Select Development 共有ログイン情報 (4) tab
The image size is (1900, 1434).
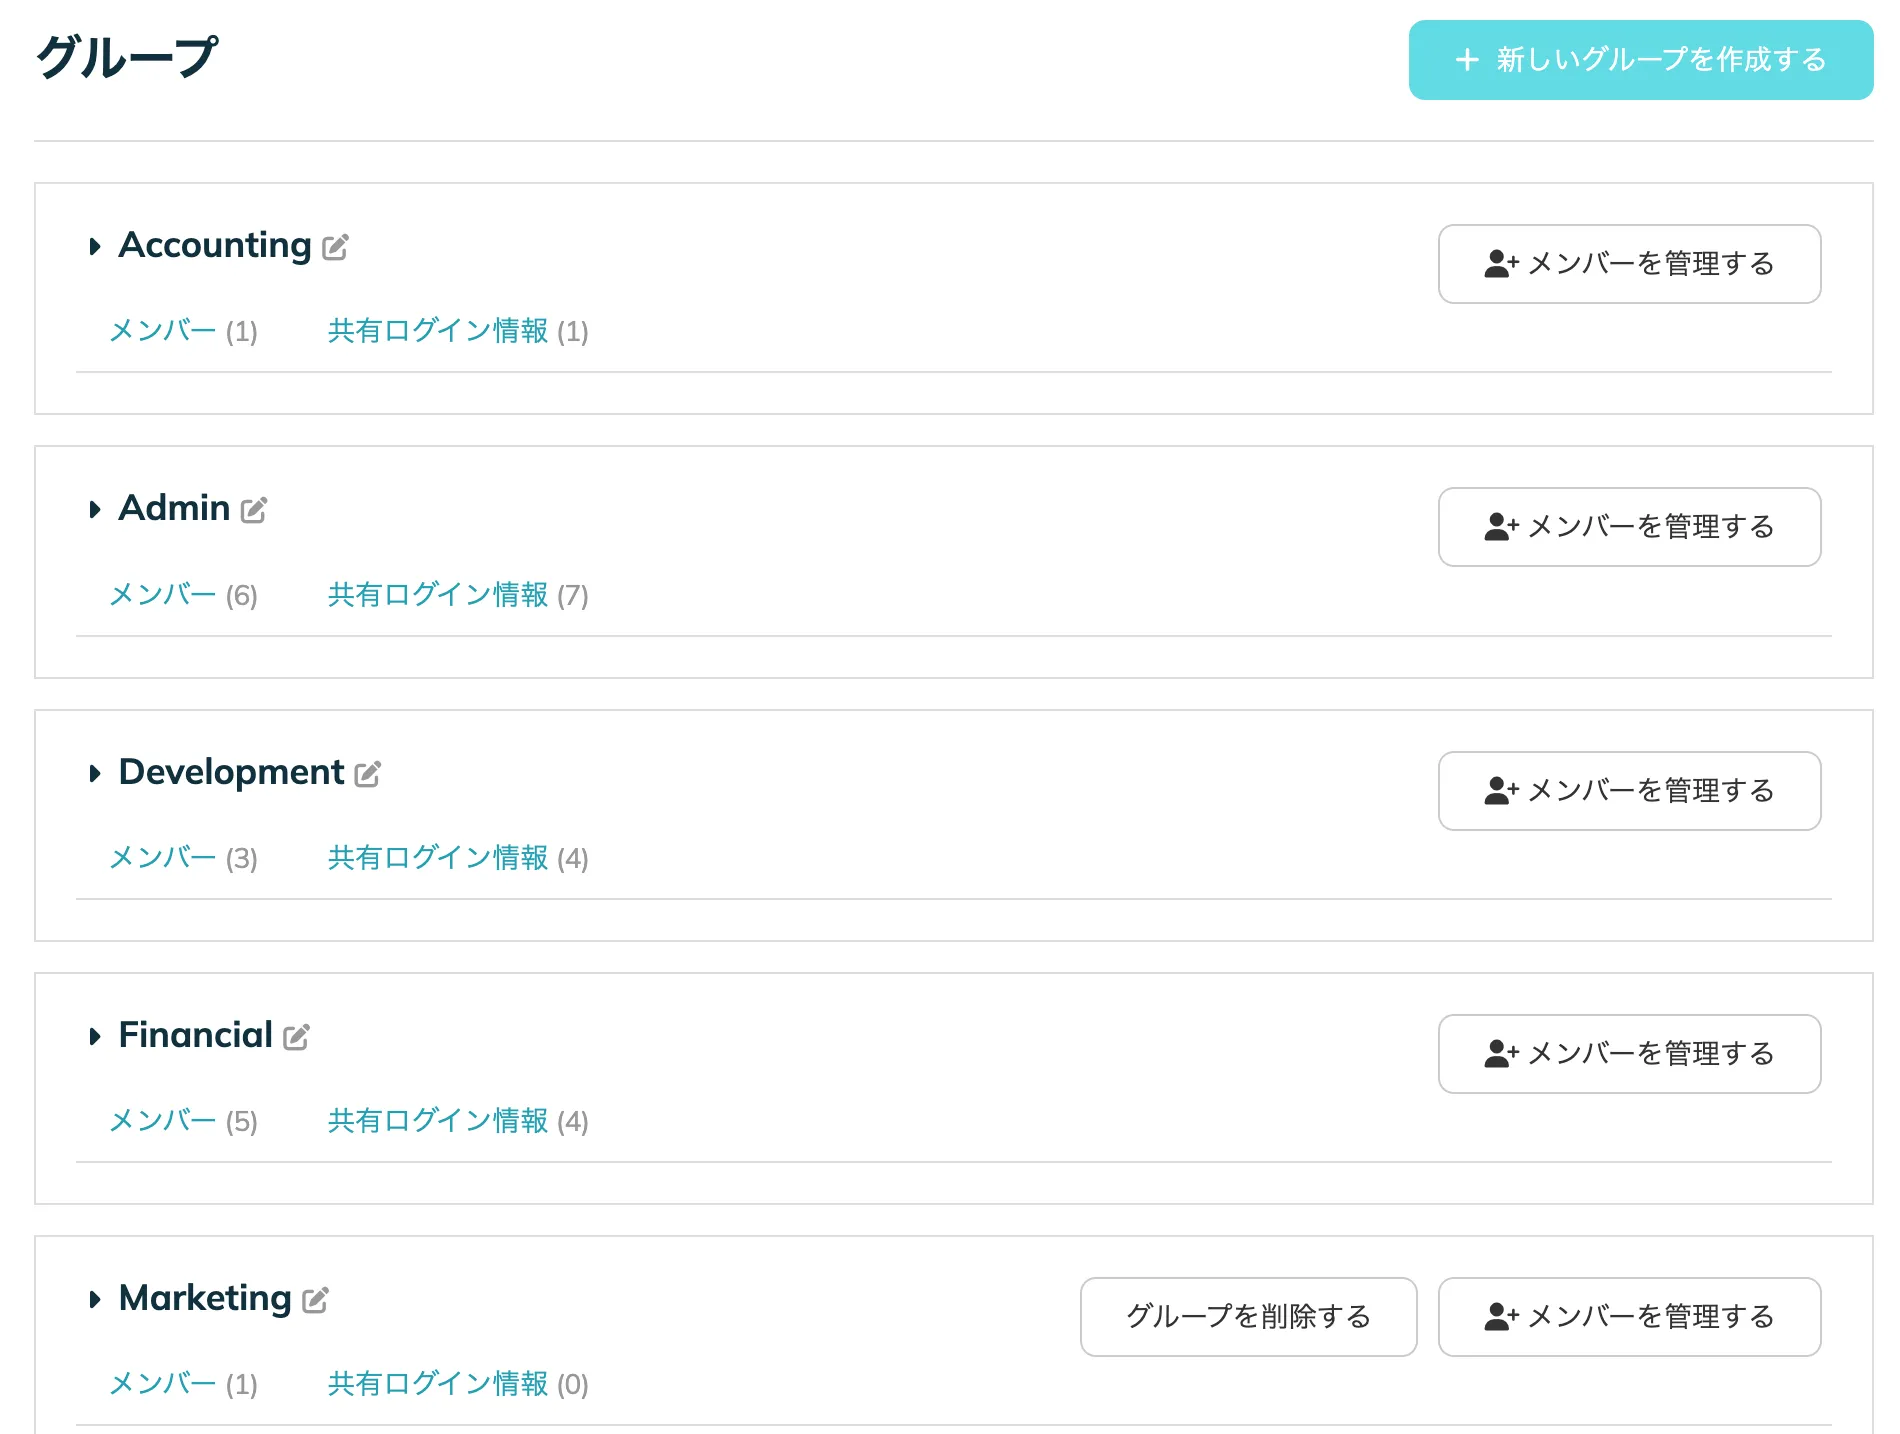point(457,858)
